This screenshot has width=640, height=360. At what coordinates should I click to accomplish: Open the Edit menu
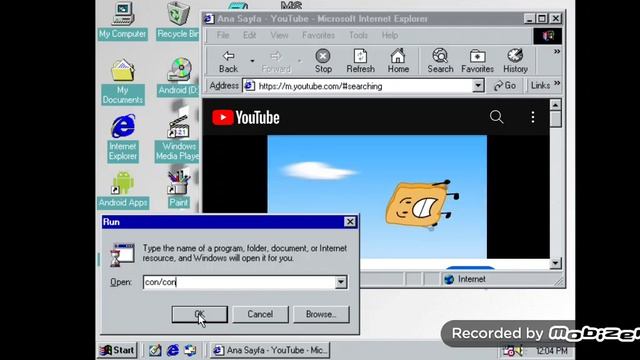point(249,36)
